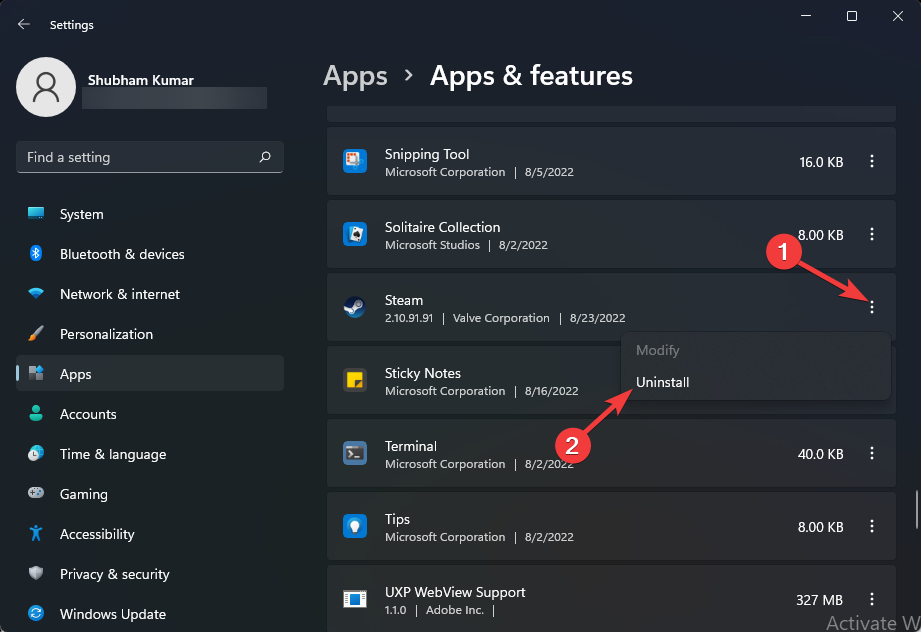The width and height of the screenshot is (921, 632).
Task: Open Bluetooth & devices settings
Action: click(x=150, y=254)
